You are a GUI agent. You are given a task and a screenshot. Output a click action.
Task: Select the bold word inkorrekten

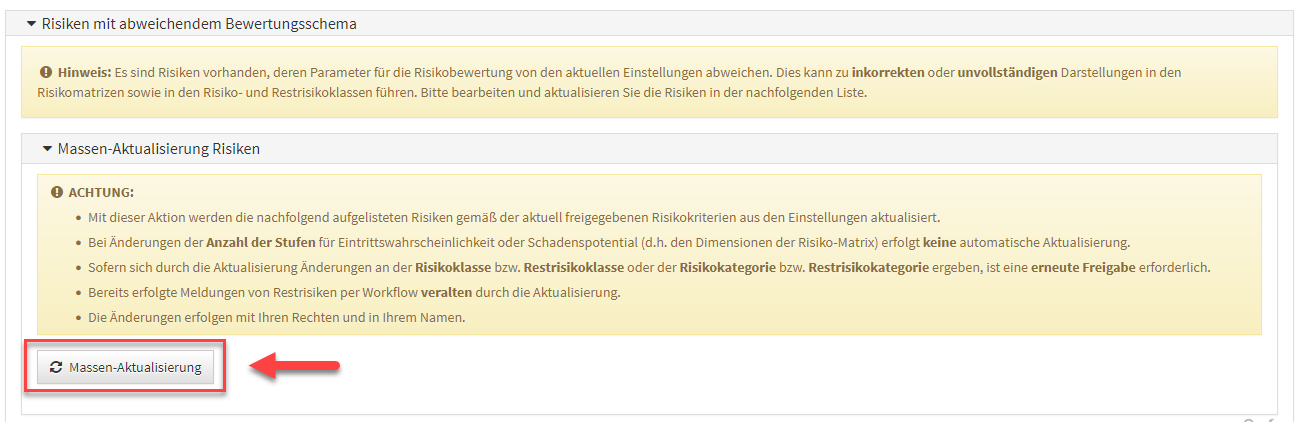point(887,73)
